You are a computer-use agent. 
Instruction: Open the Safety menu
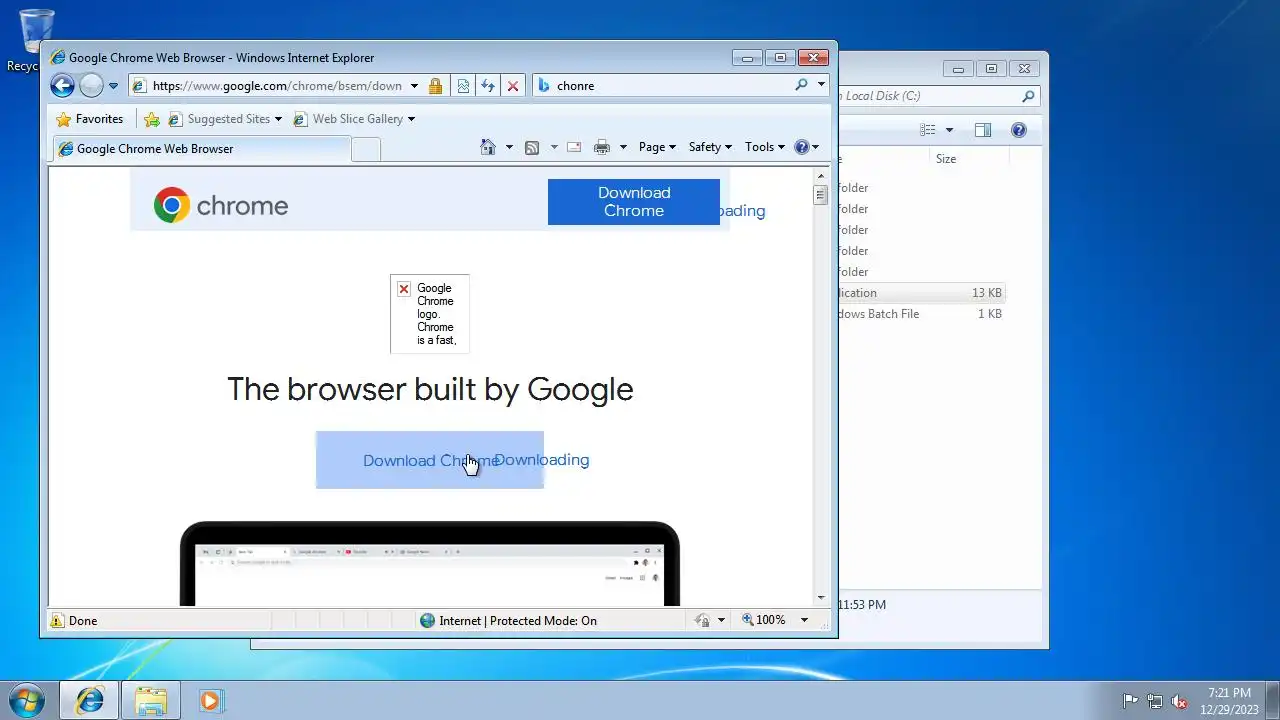[710, 147]
